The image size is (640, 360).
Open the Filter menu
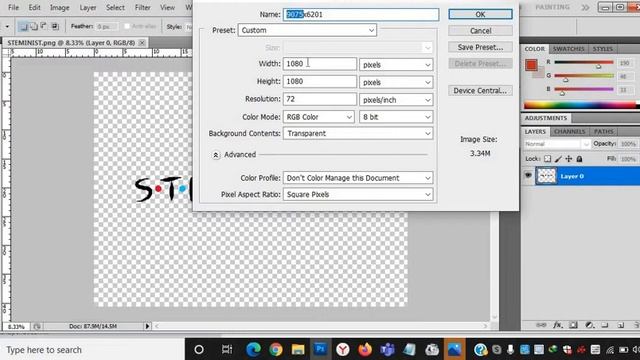[142, 7]
